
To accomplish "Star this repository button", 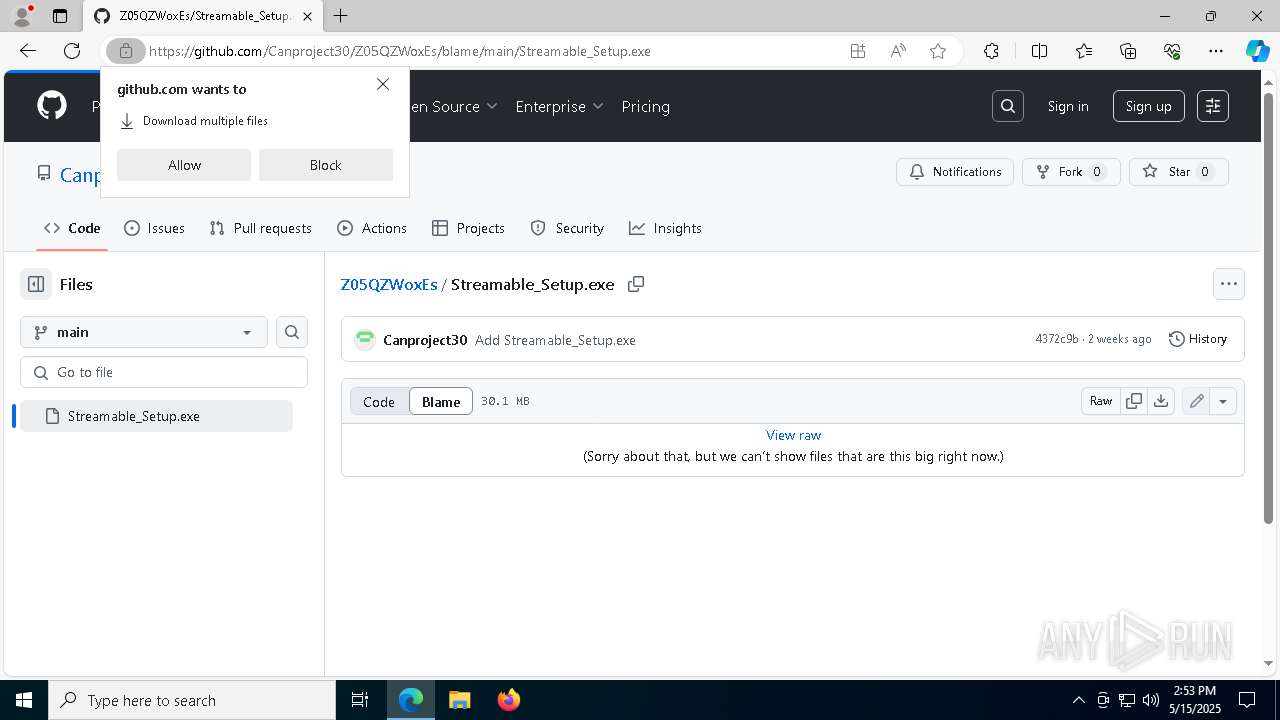I will [x=1179, y=172].
